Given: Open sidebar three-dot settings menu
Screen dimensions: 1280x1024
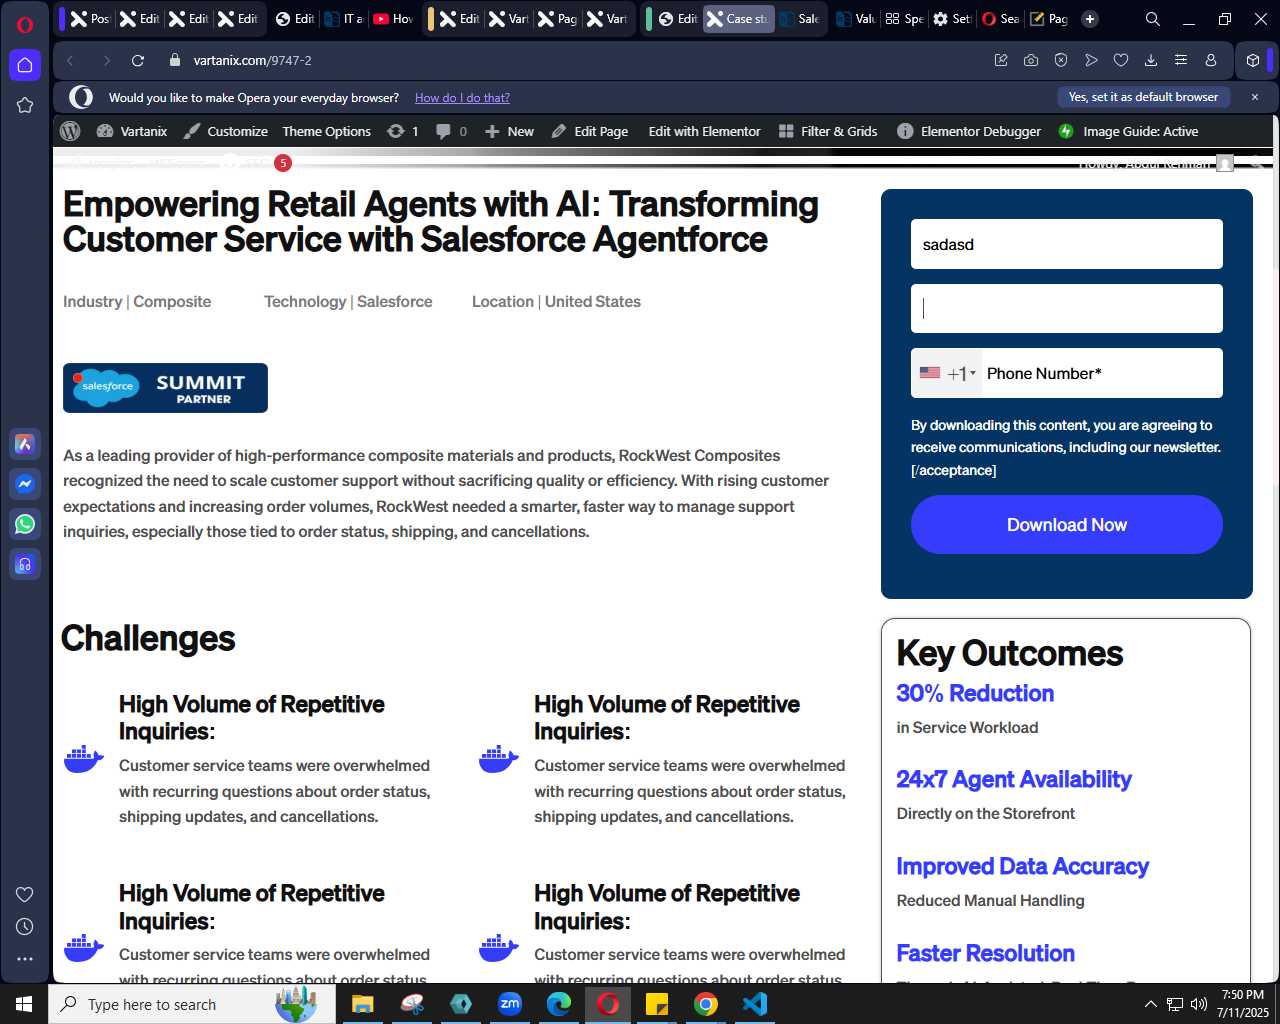Looking at the screenshot, I should tap(25, 959).
